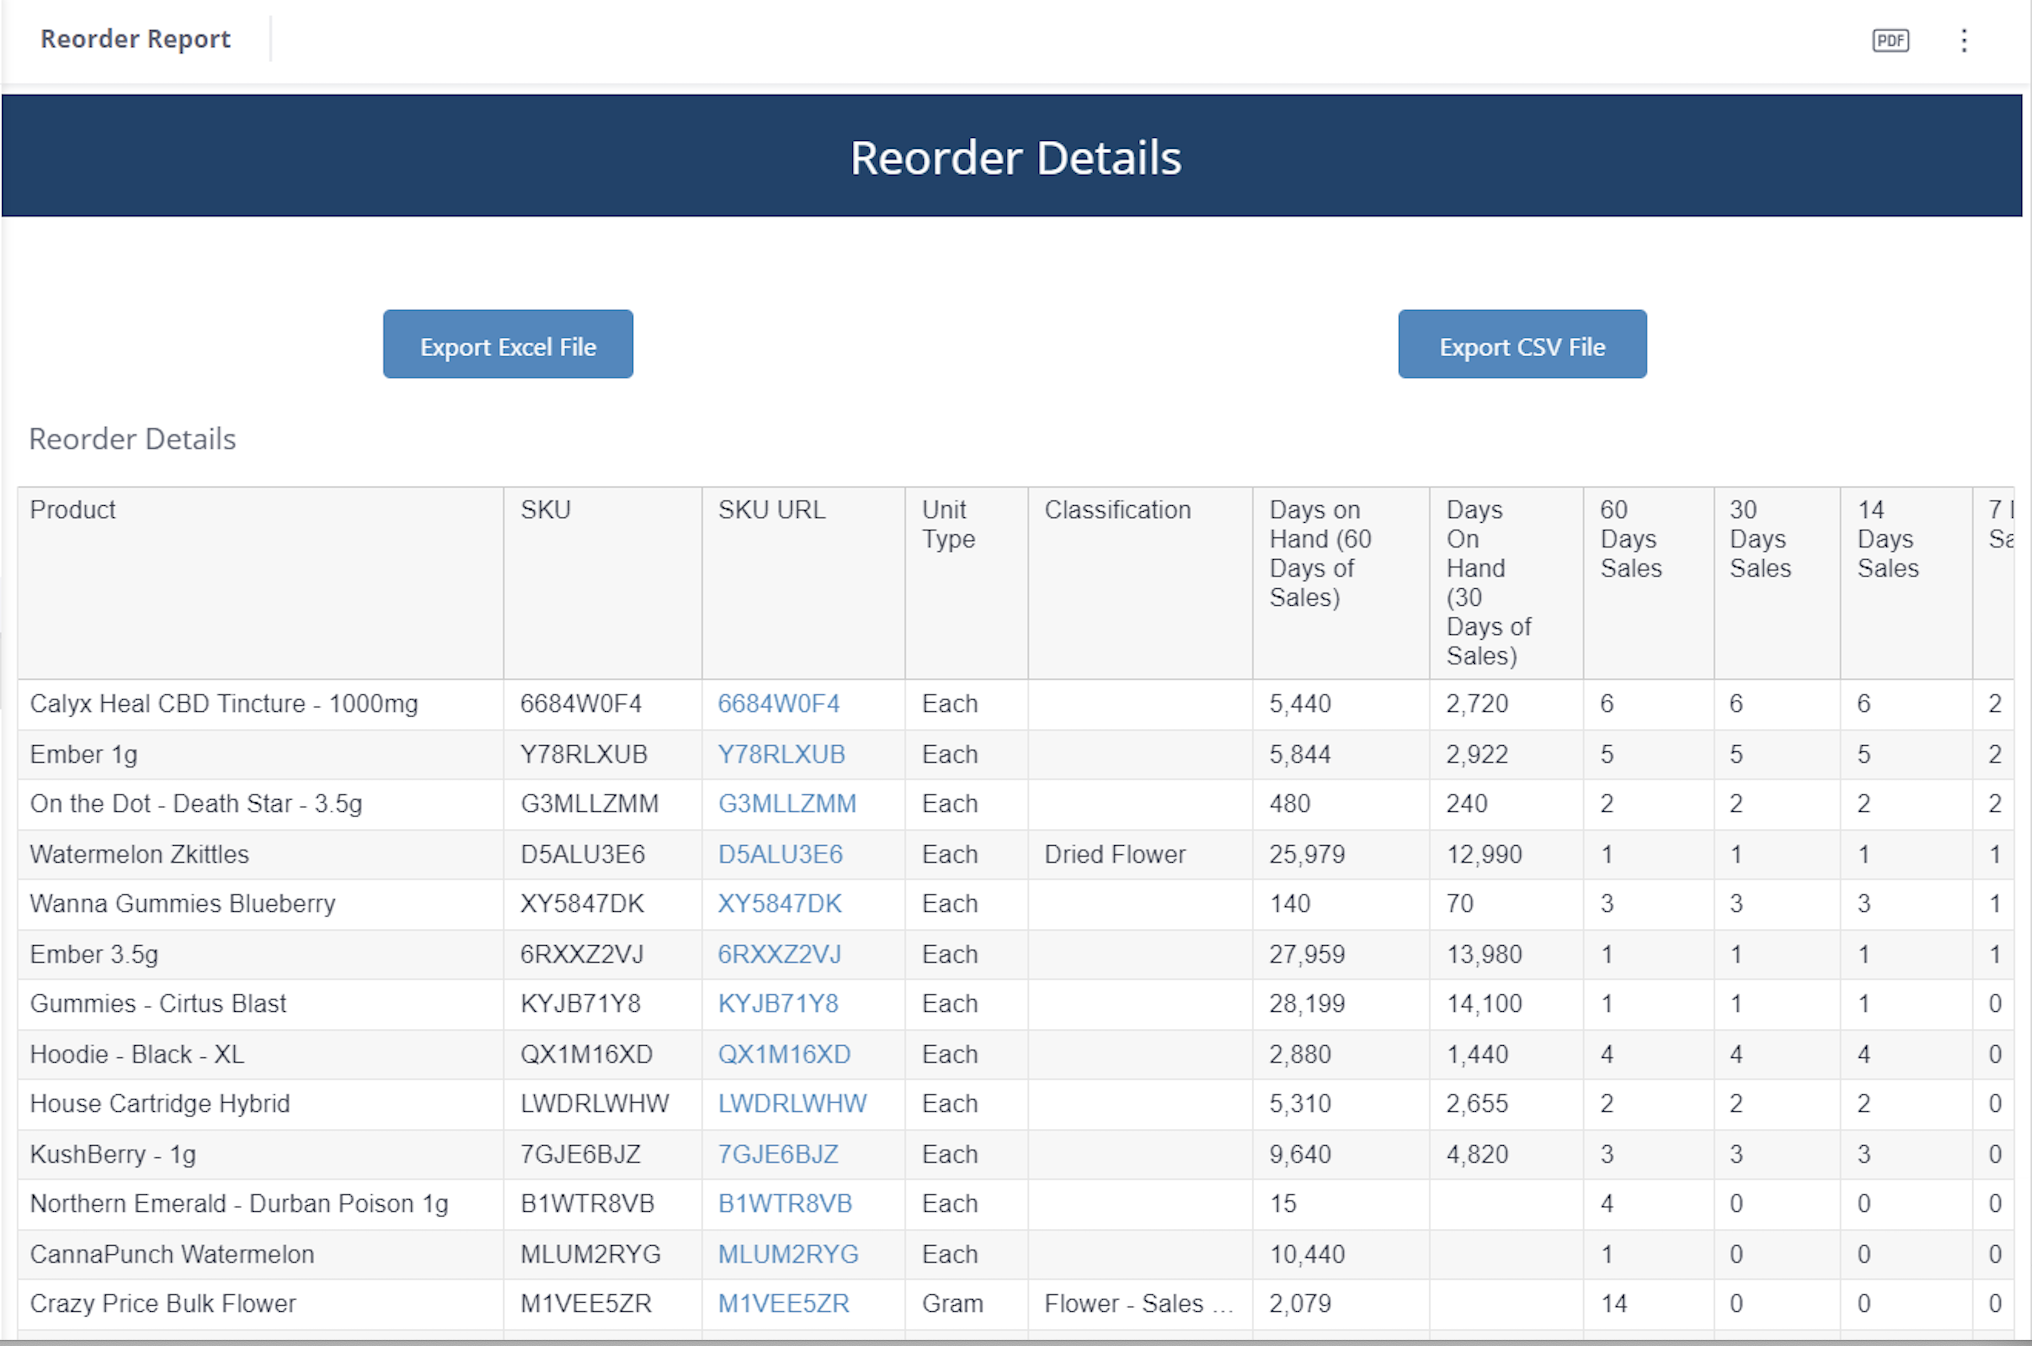The width and height of the screenshot is (2032, 1346).
Task: Follow the M1VEE5ZR SKU link
Action: (783, 1304)
